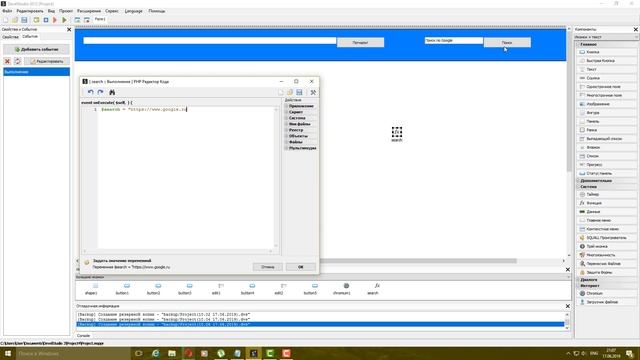Select search fx object in objects bar
This screenshot has width=640, height=360.
pos(373,289)
